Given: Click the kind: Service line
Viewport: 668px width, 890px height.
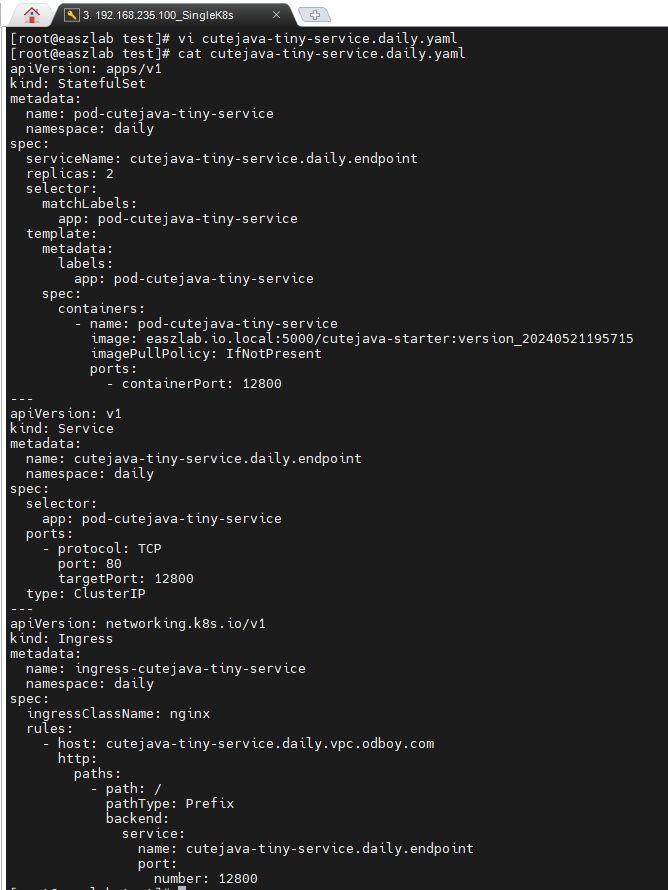Looking at the screenshot, I should click(x=57, y=428).
